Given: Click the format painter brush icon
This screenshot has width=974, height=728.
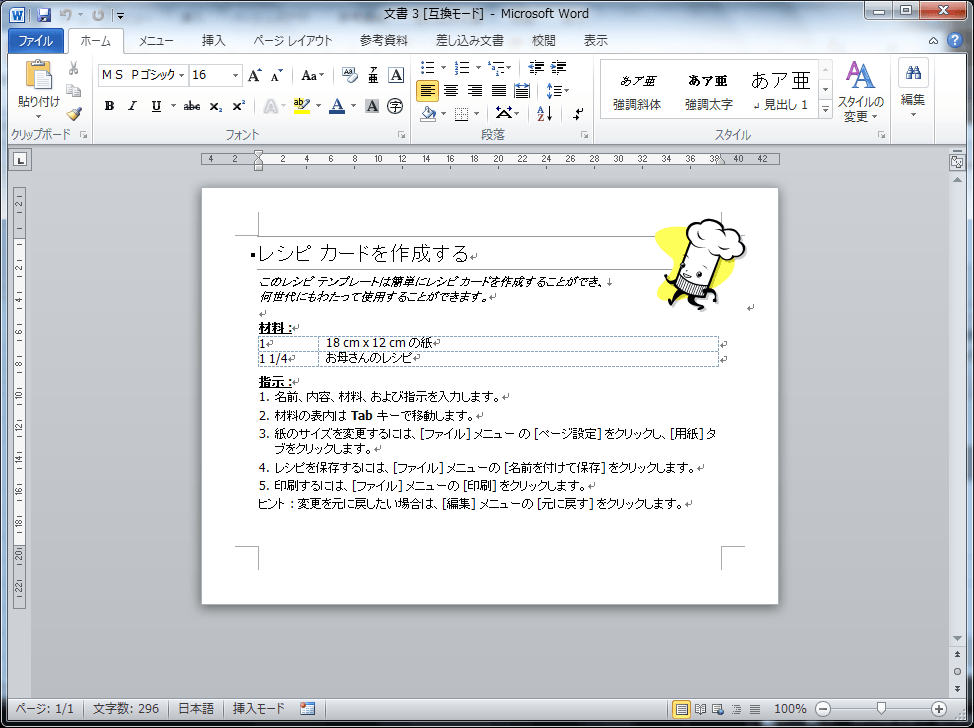Looking at the screenshot, I should [74, 114].
